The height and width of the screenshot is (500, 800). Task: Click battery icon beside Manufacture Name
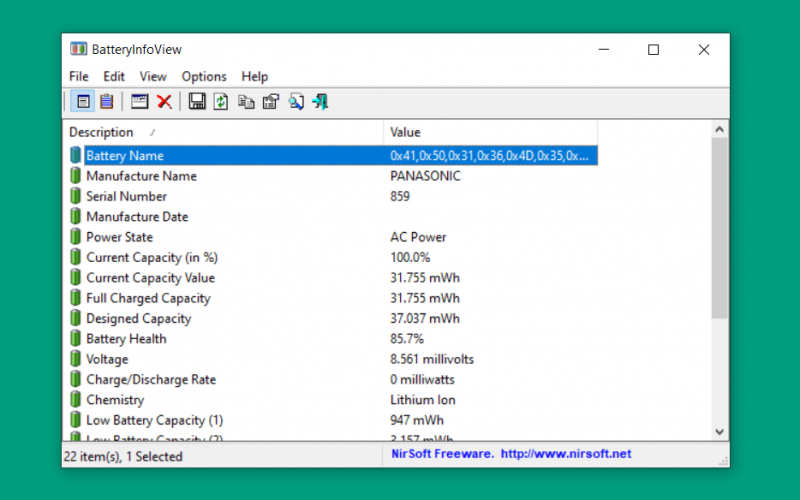coord(76,176)
